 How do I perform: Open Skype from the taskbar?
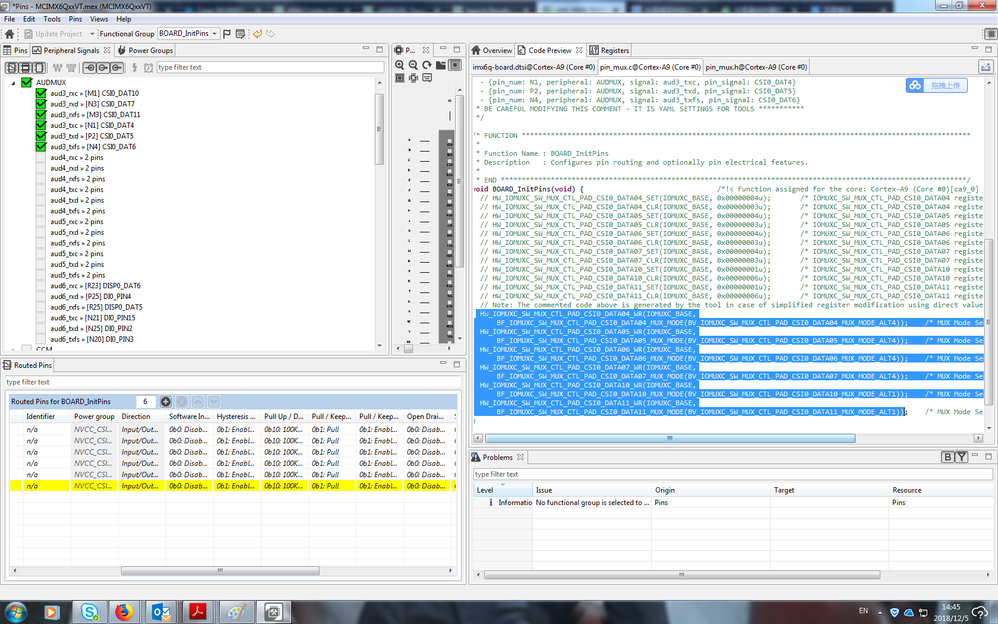(x=90, y=613)
